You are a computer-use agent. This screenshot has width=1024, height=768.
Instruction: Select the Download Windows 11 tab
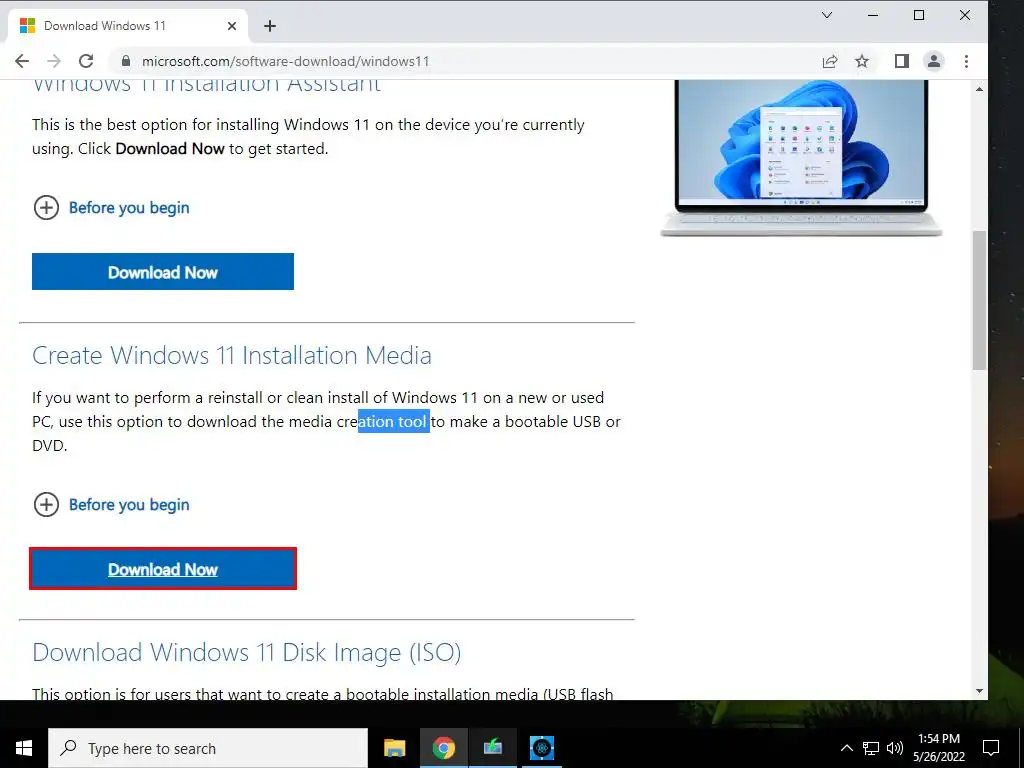[x=128, y=26]
